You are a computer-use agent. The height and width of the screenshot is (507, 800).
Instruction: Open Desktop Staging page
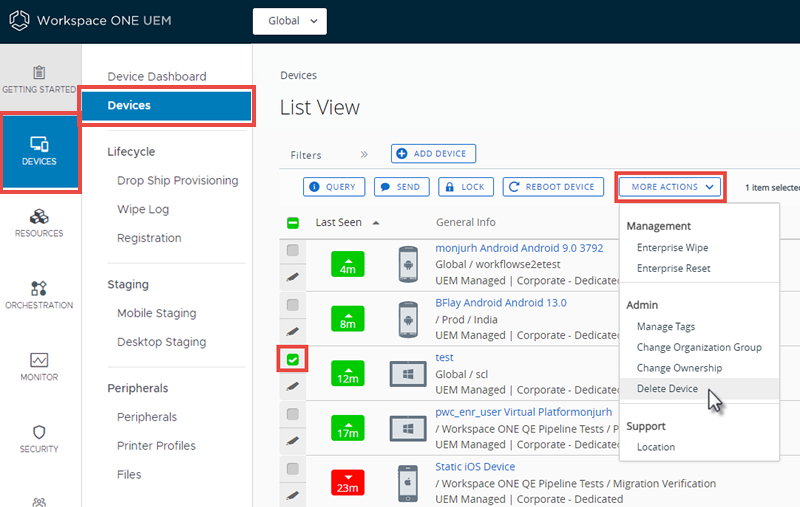click(162, 342)
